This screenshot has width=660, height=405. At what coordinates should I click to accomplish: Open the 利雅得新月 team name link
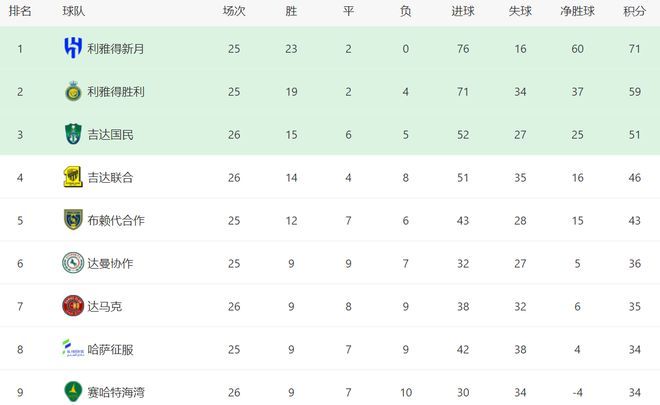(116, 49)
